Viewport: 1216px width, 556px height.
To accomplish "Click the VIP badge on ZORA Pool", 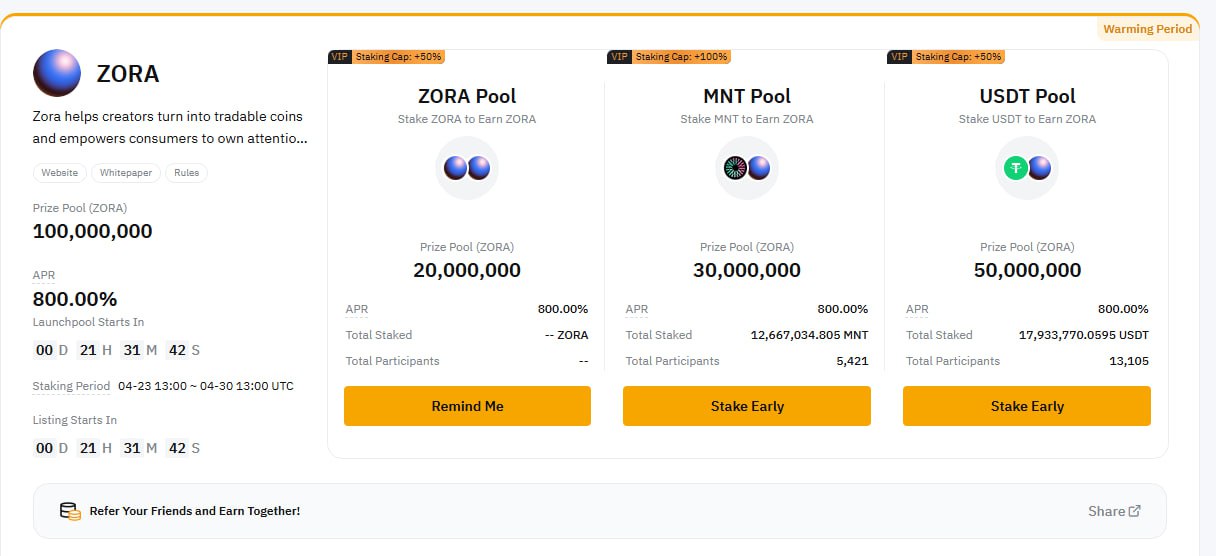I will click(x=339, y=57).
